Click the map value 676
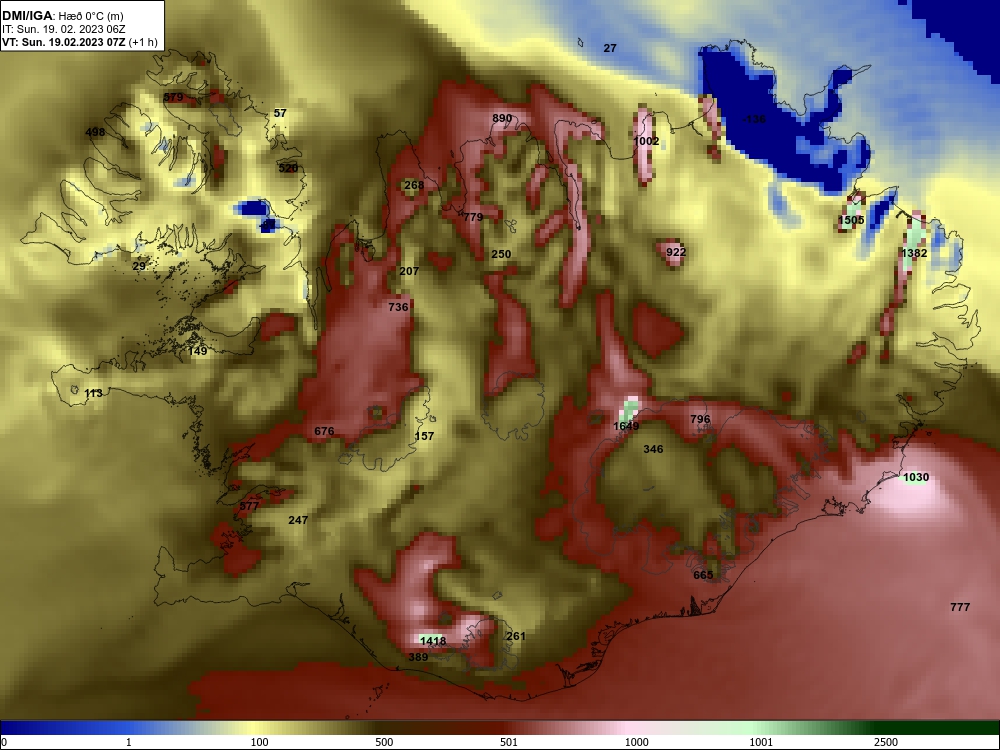Viewport: 1000px width, 750px height. [x=324, y=431]
